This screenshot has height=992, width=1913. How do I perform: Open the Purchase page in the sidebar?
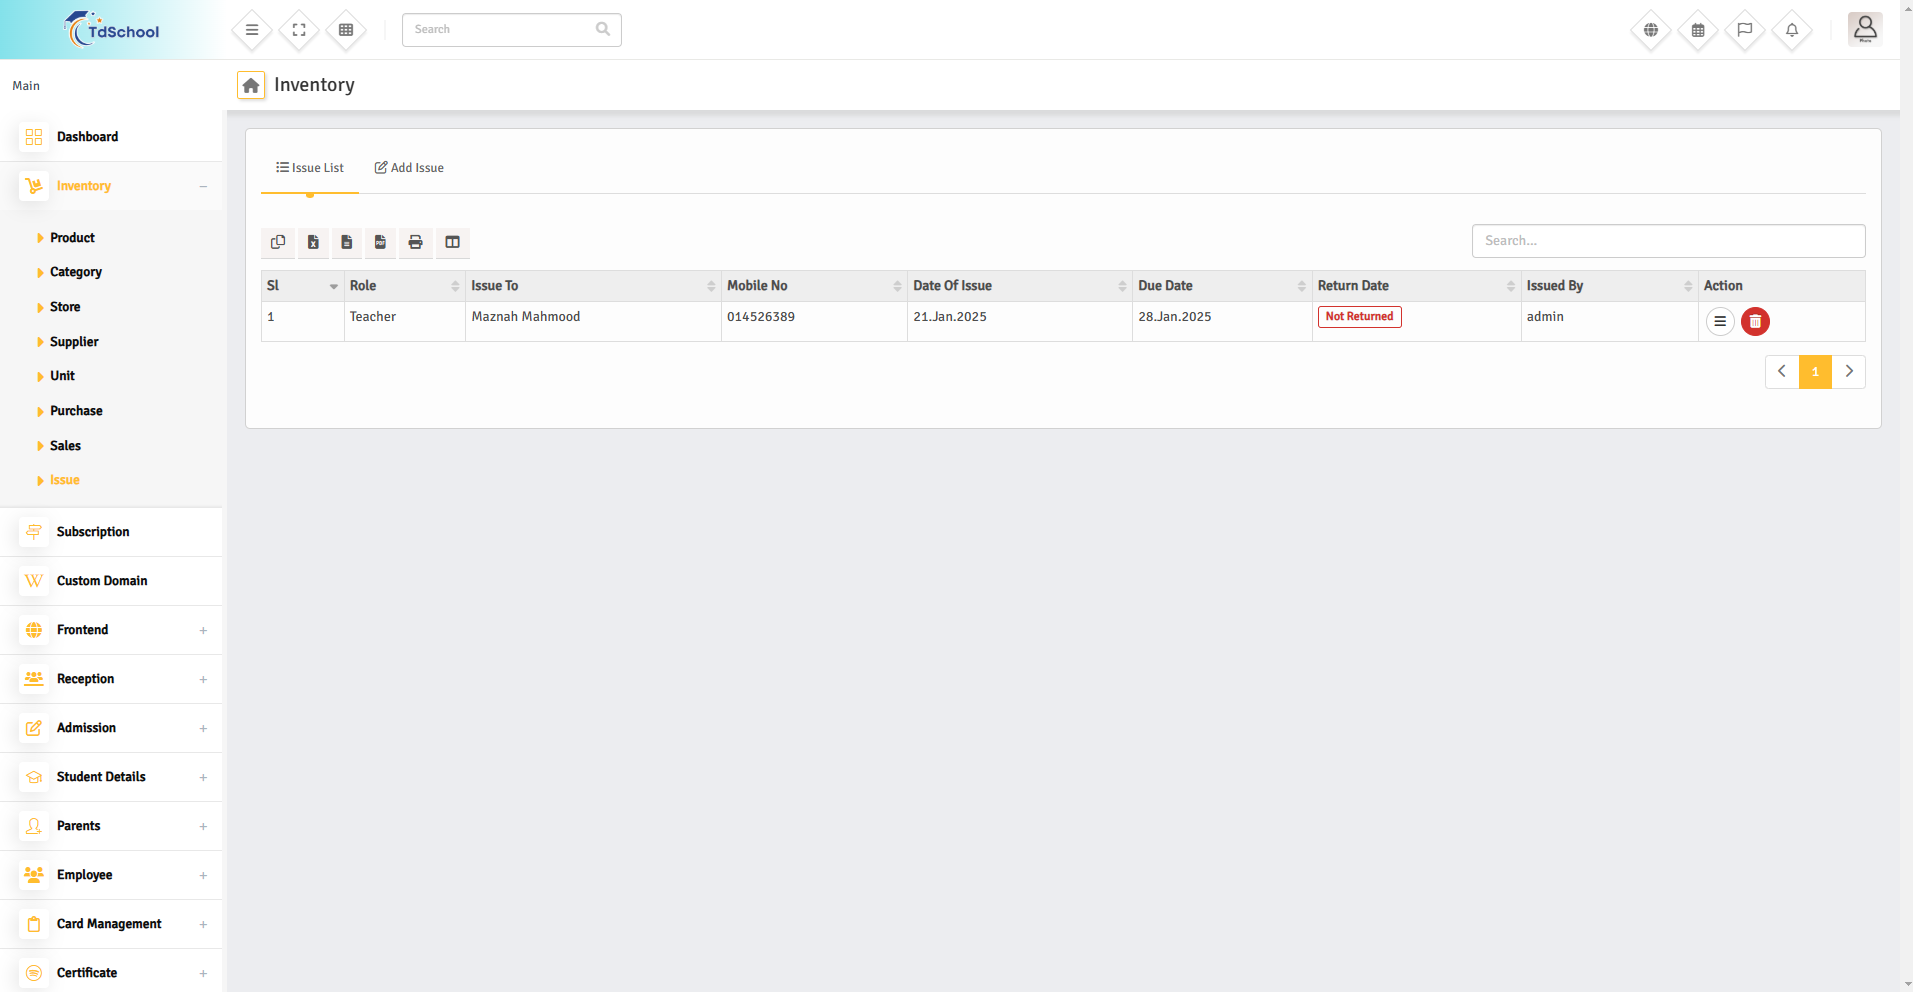click(76, 411)
